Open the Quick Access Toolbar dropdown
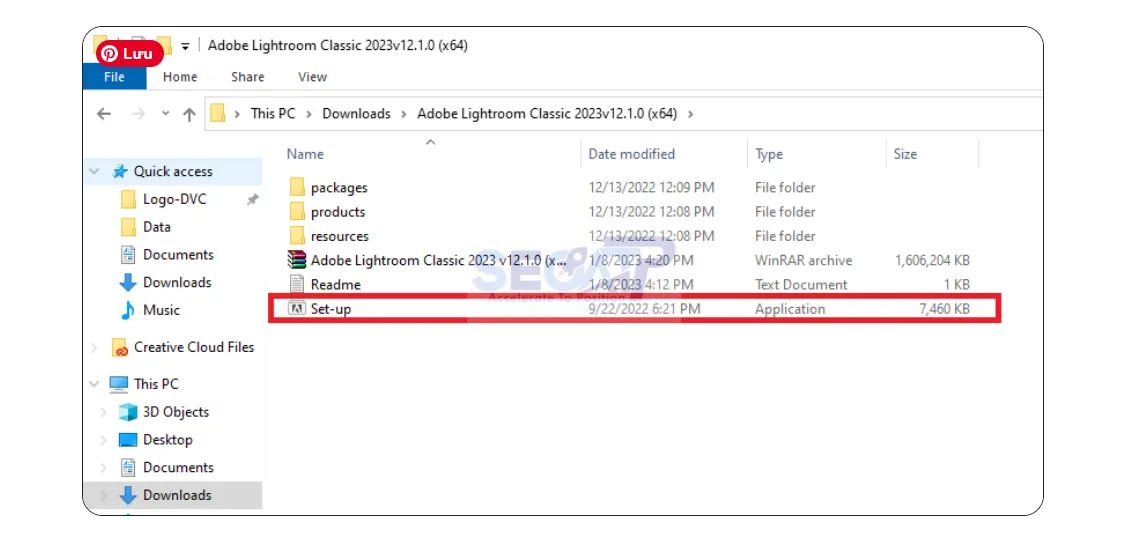This screenshot has width=1147, height=552. coord(185,46)
